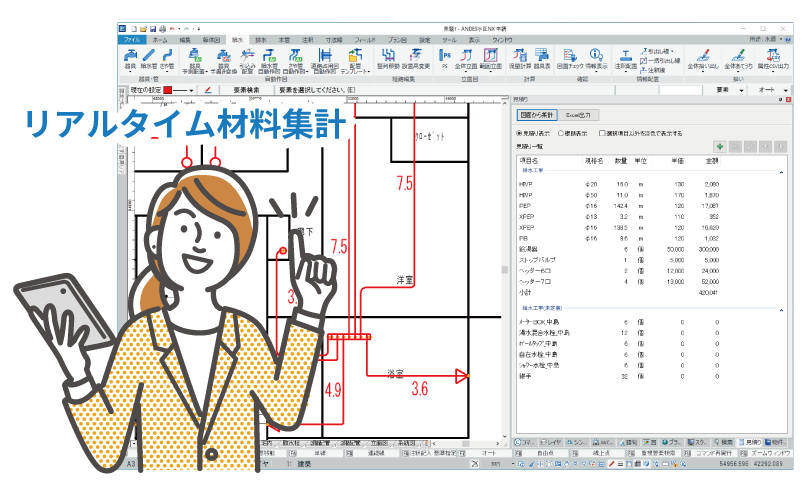Image resolution: width=807 pixels, height=496 pixels.
Task: Select the 器具 faucet tool in the ribbon
Action: tap(131, 59)
